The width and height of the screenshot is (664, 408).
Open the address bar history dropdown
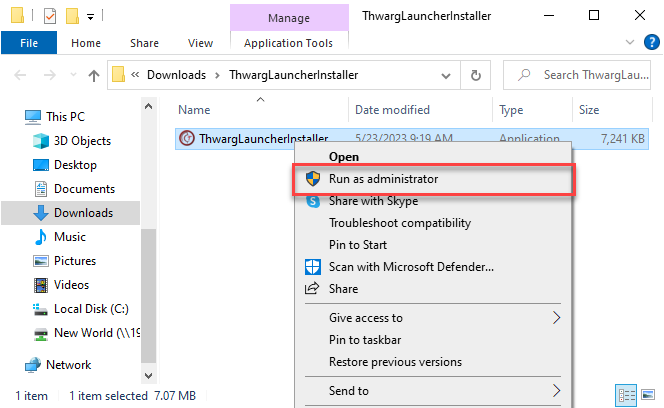pos(446,75)
